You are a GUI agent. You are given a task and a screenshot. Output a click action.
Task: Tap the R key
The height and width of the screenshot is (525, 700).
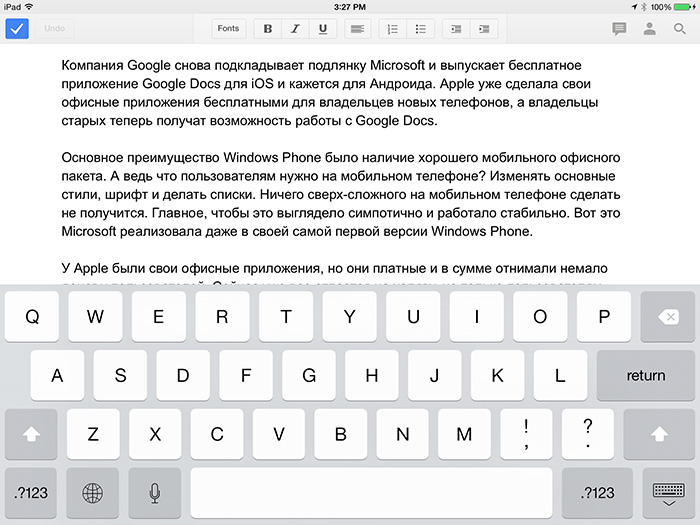click(222, 317)
